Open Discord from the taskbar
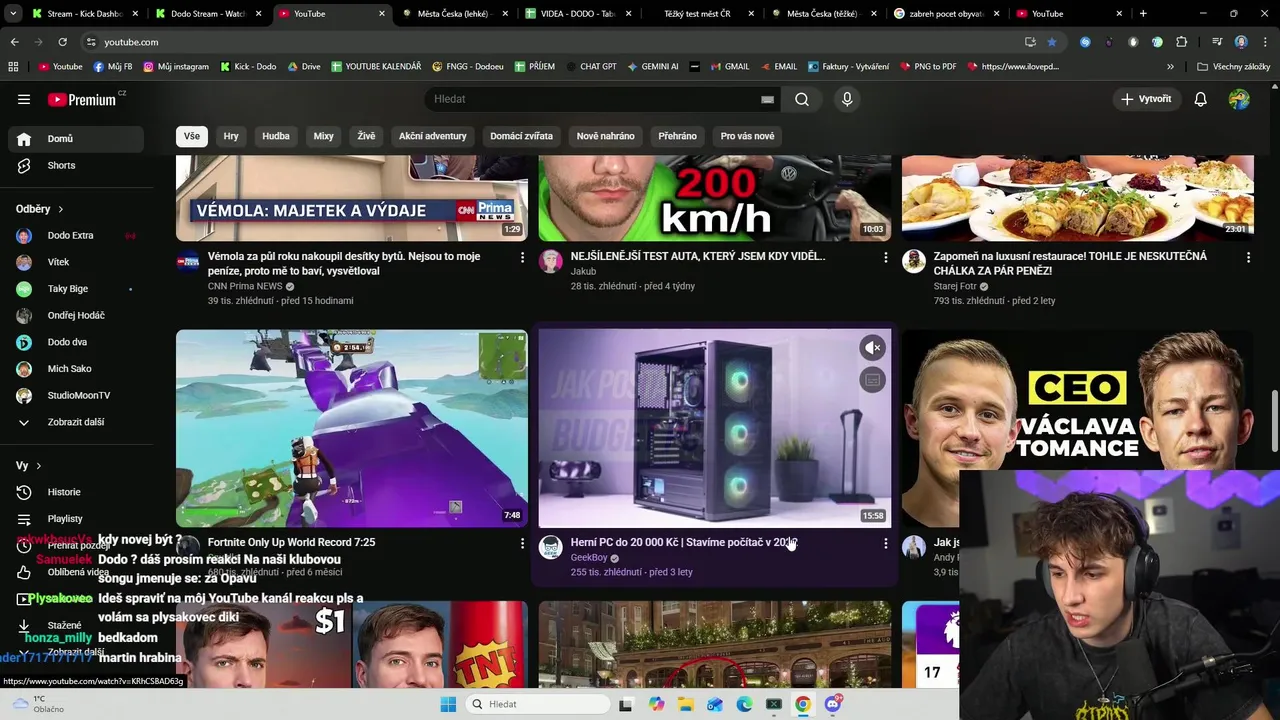Screen dimensions: 1280x720 pos(832,704)
